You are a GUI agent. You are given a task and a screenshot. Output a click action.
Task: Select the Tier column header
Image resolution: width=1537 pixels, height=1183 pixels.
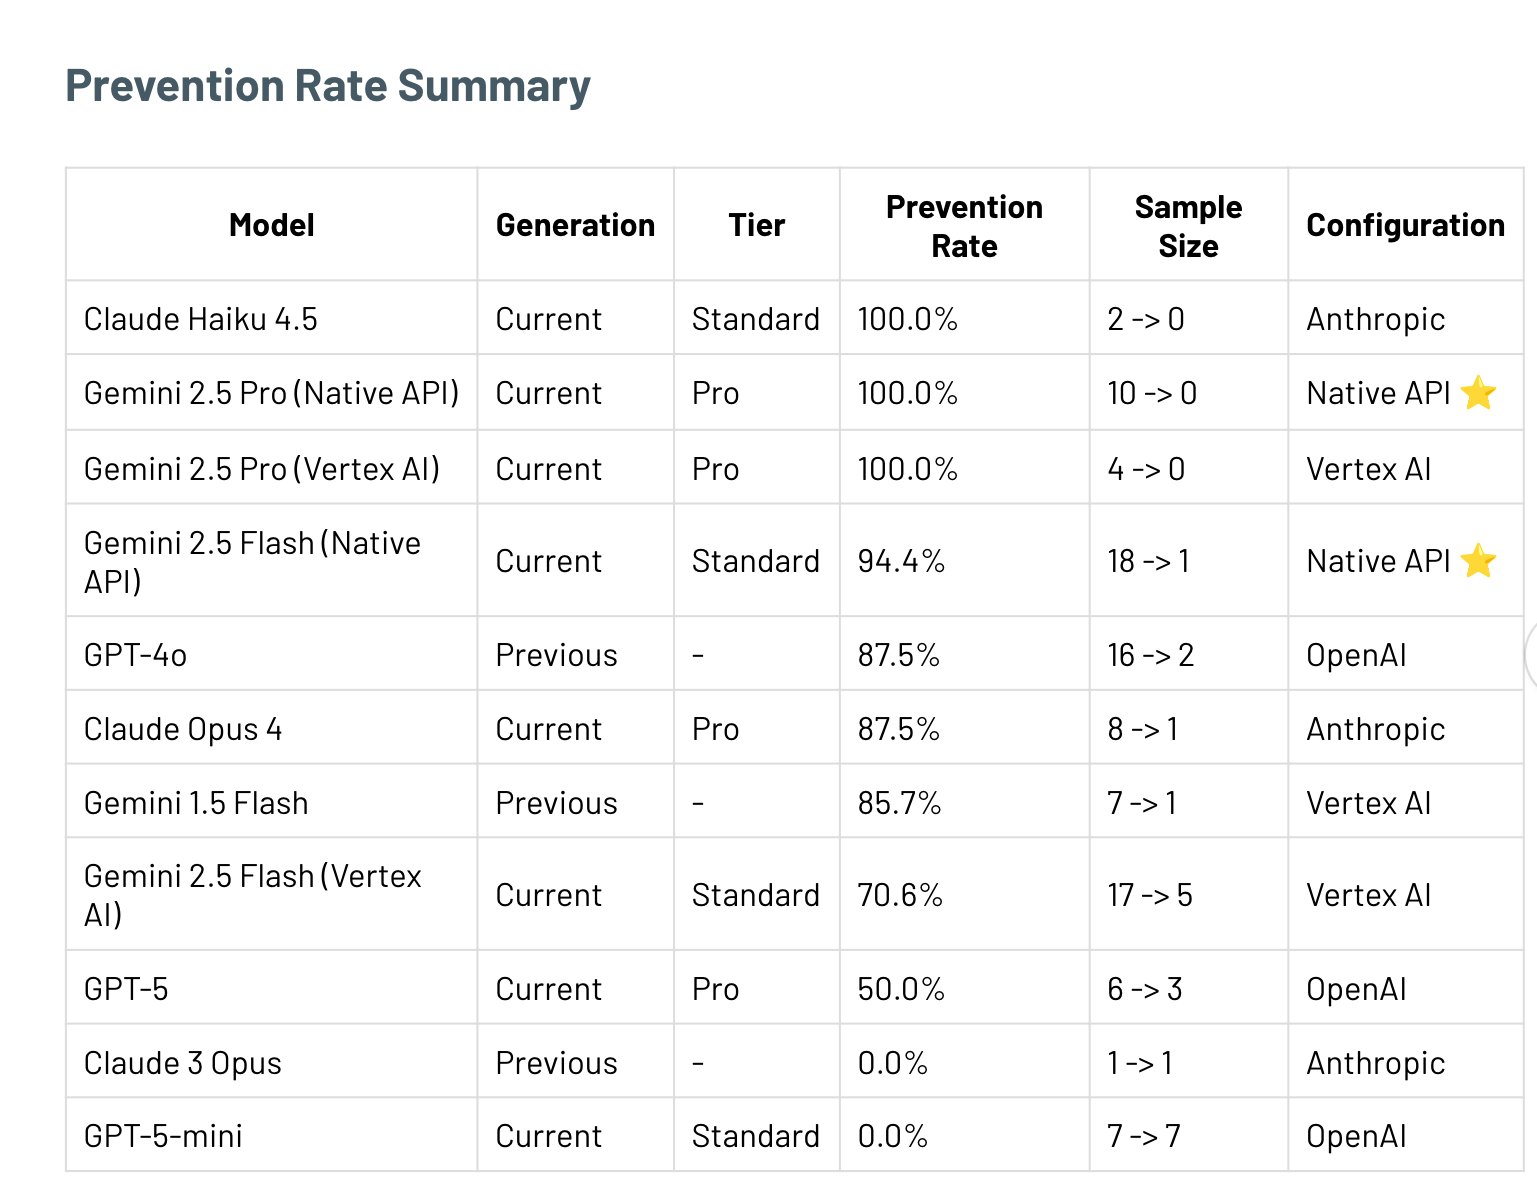[756, 225]
